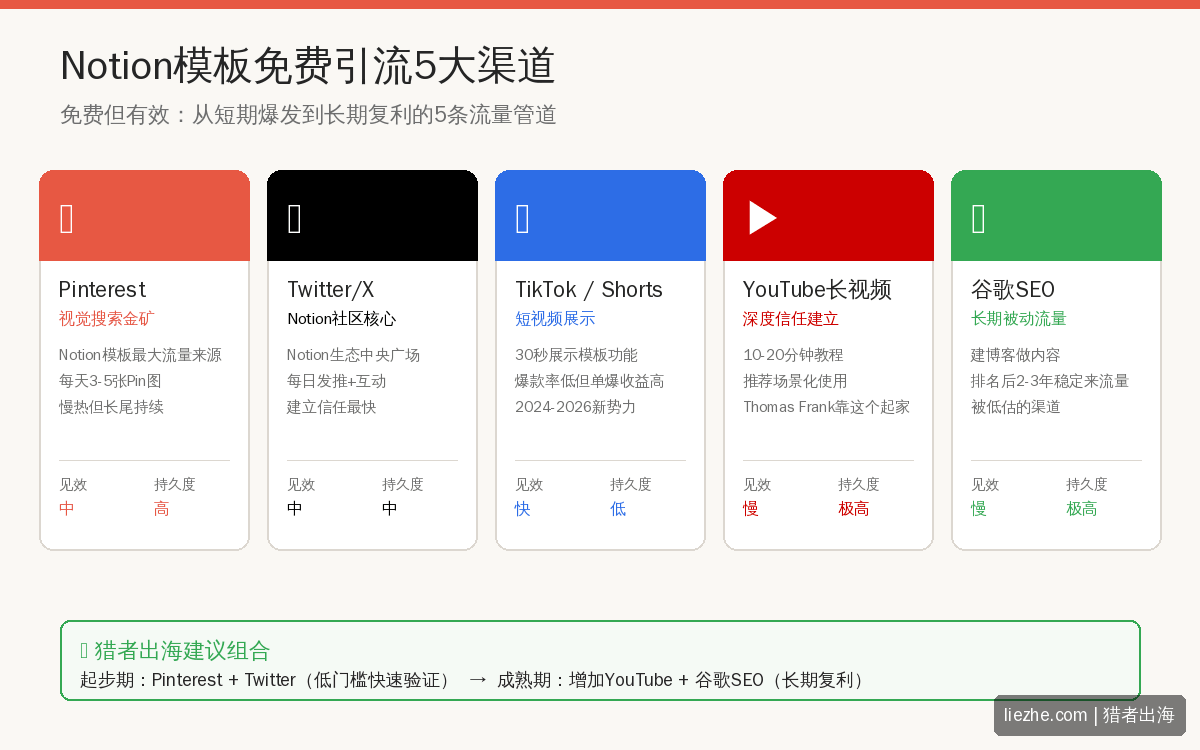Viewport: 1200px width, 750px height.
Task: Click the 持久度 value 极高 in the YouTube card
Action: coord(854,509)
